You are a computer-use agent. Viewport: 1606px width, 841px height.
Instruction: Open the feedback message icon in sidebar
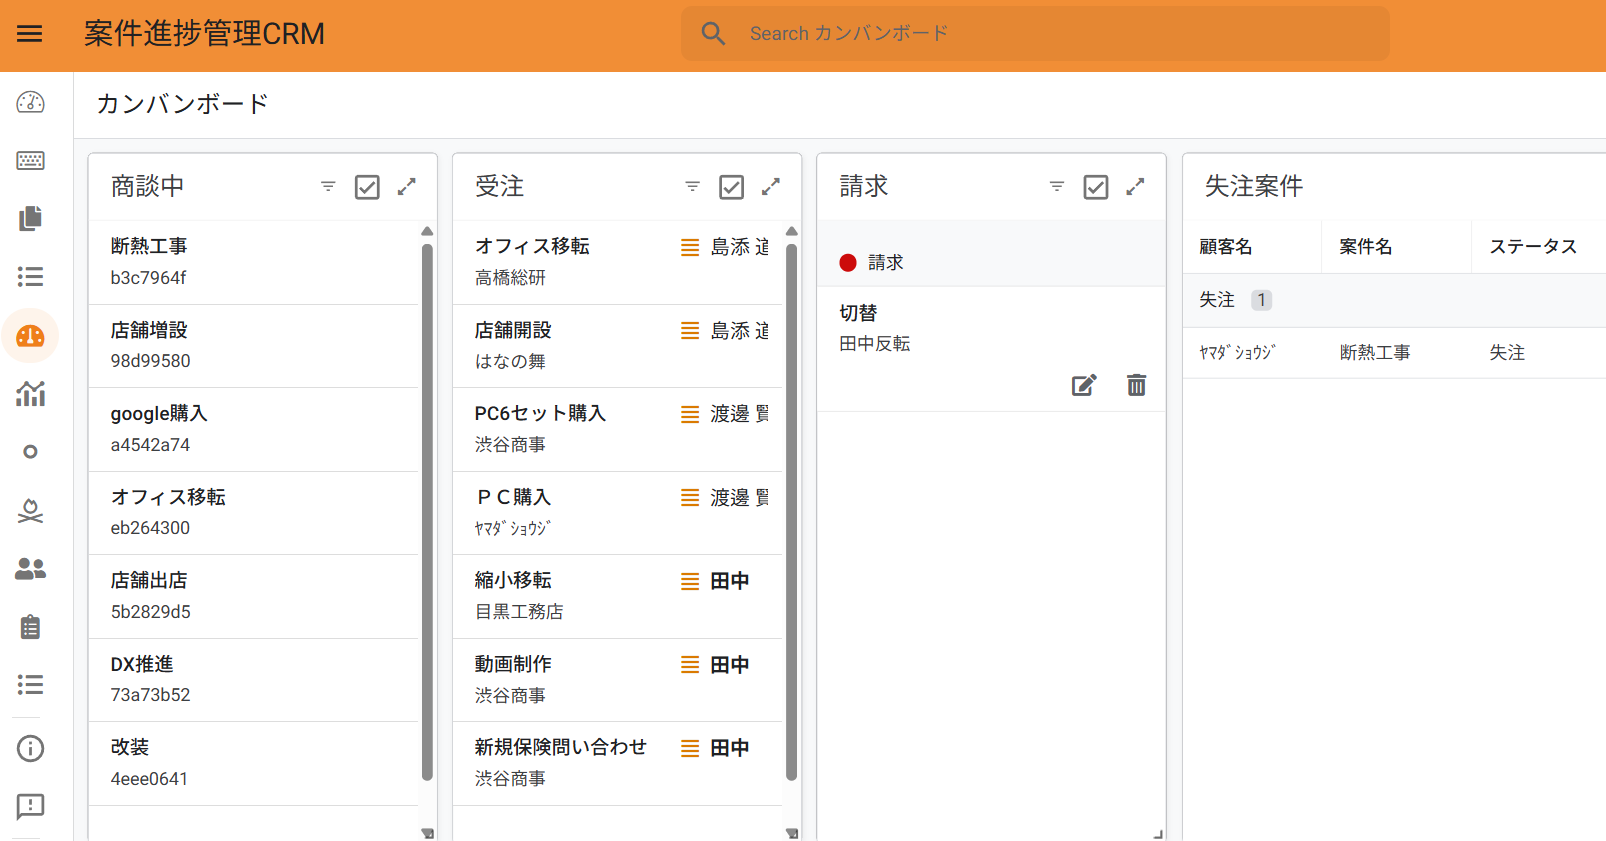point(30,806)
